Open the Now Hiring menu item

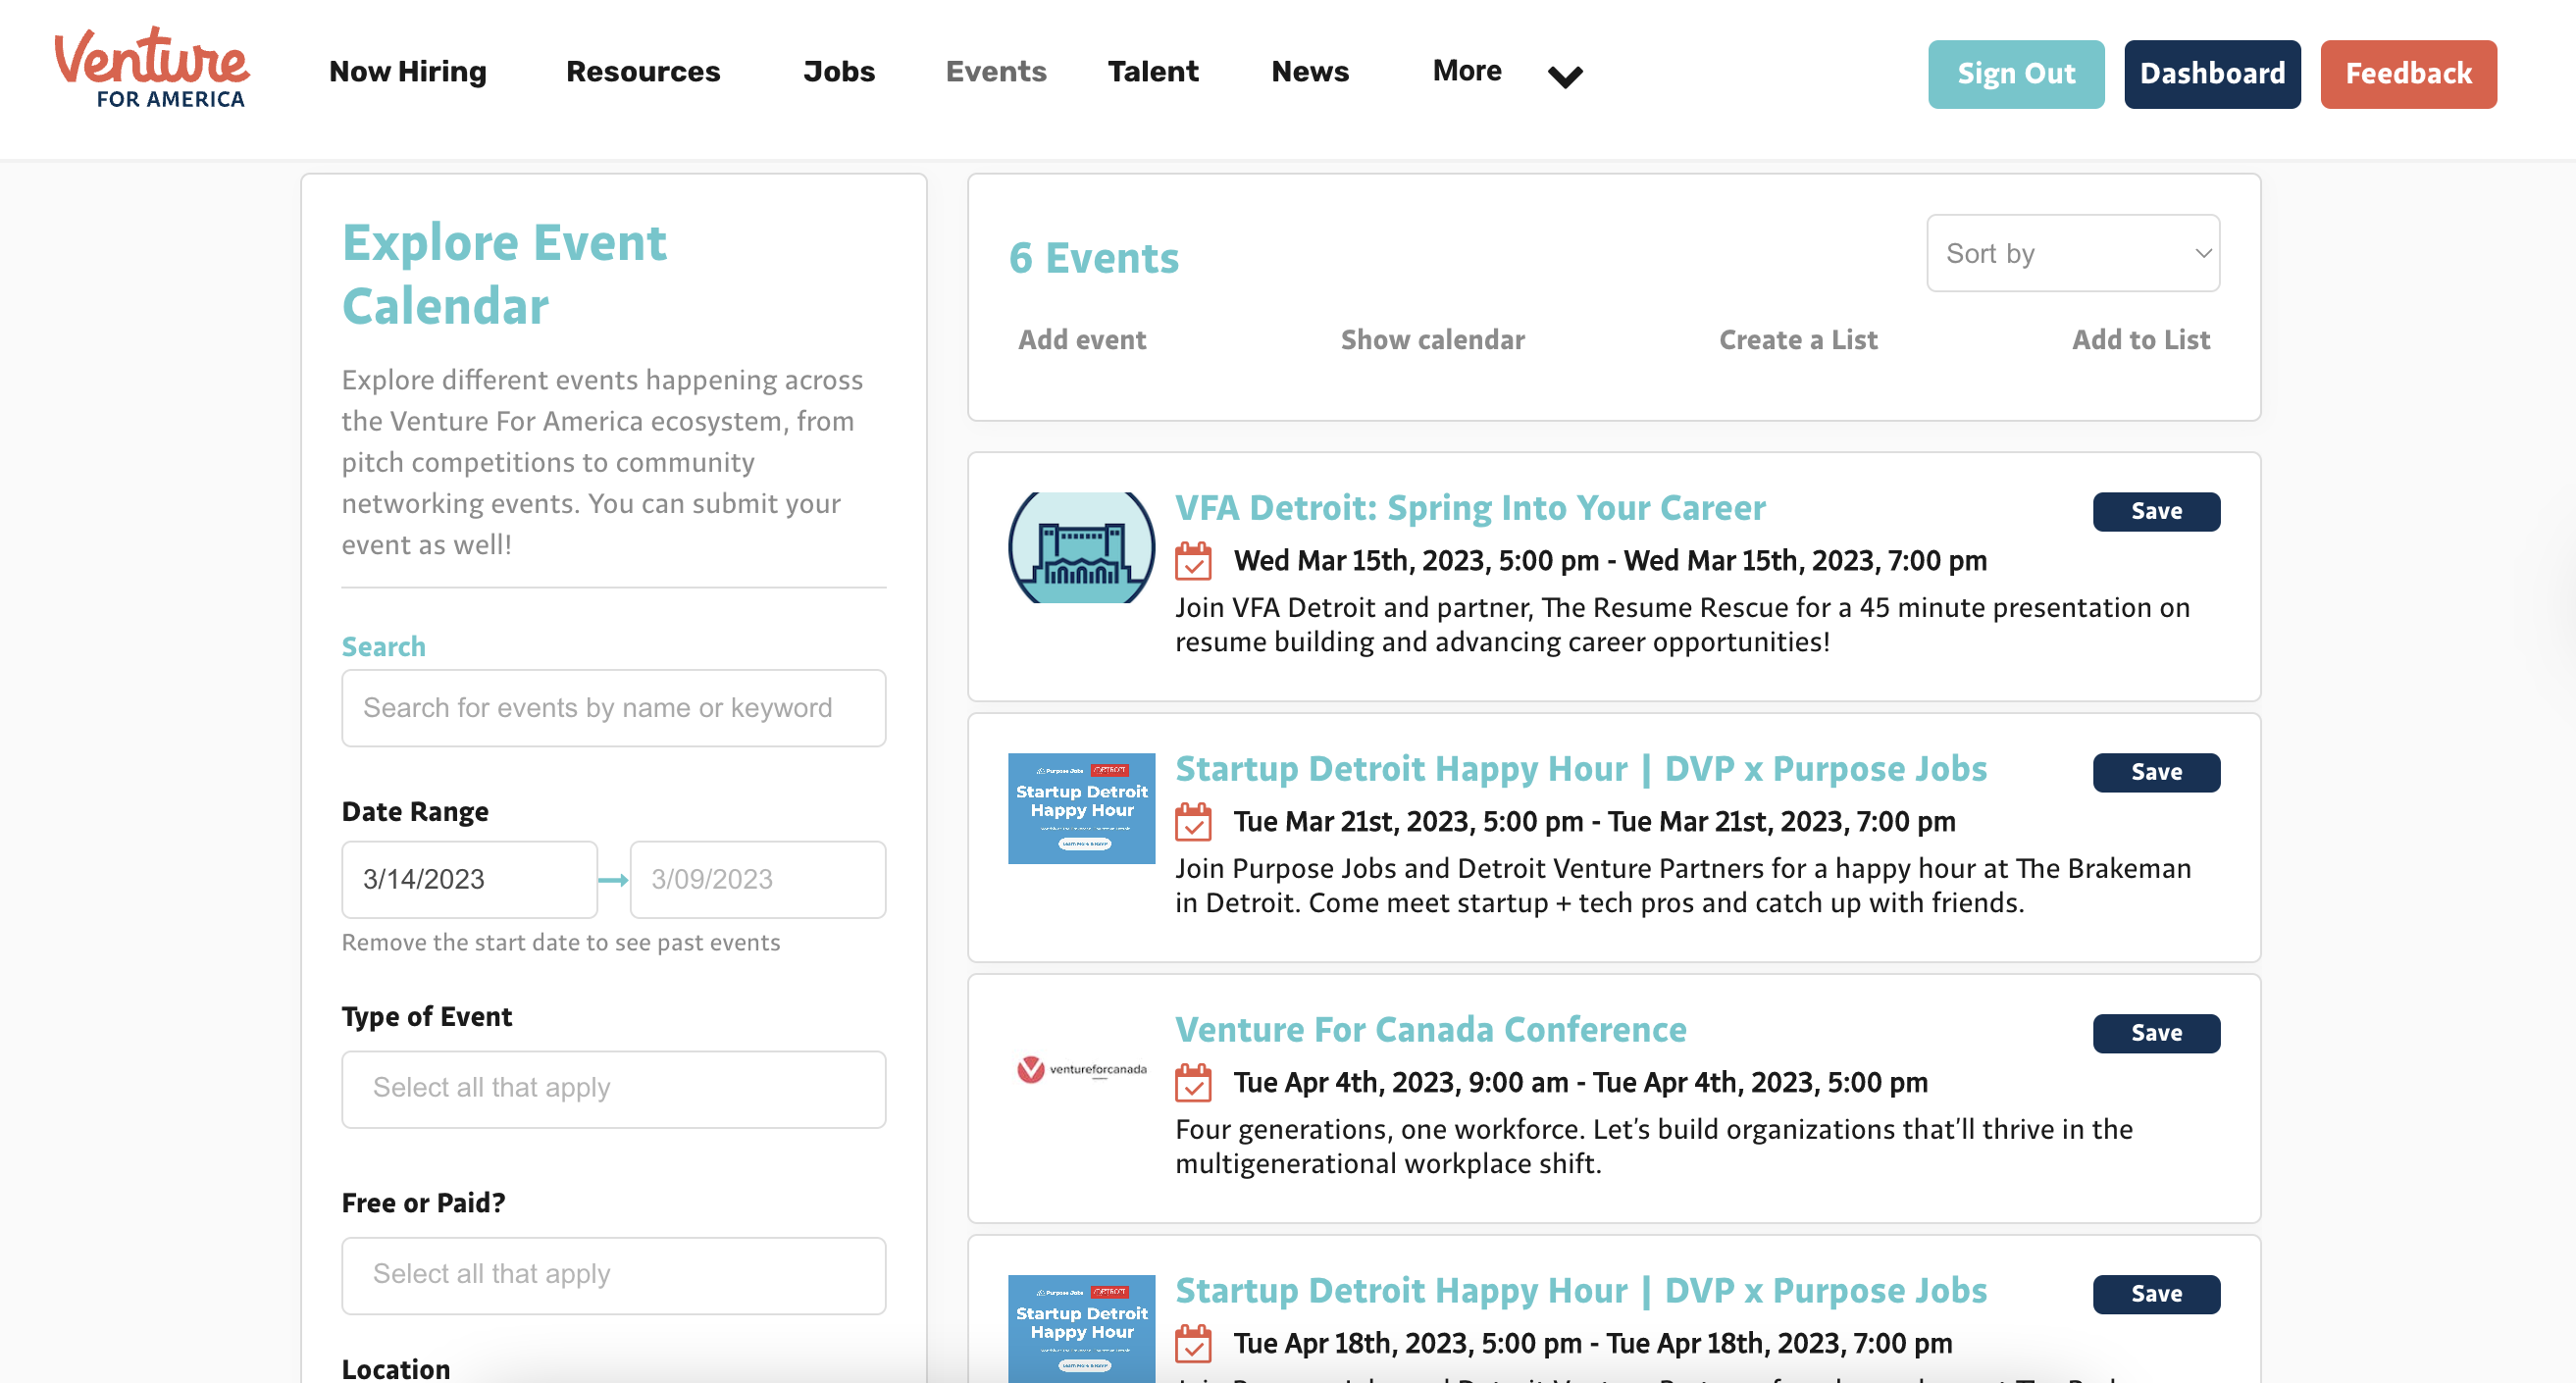tap(408, 71)
